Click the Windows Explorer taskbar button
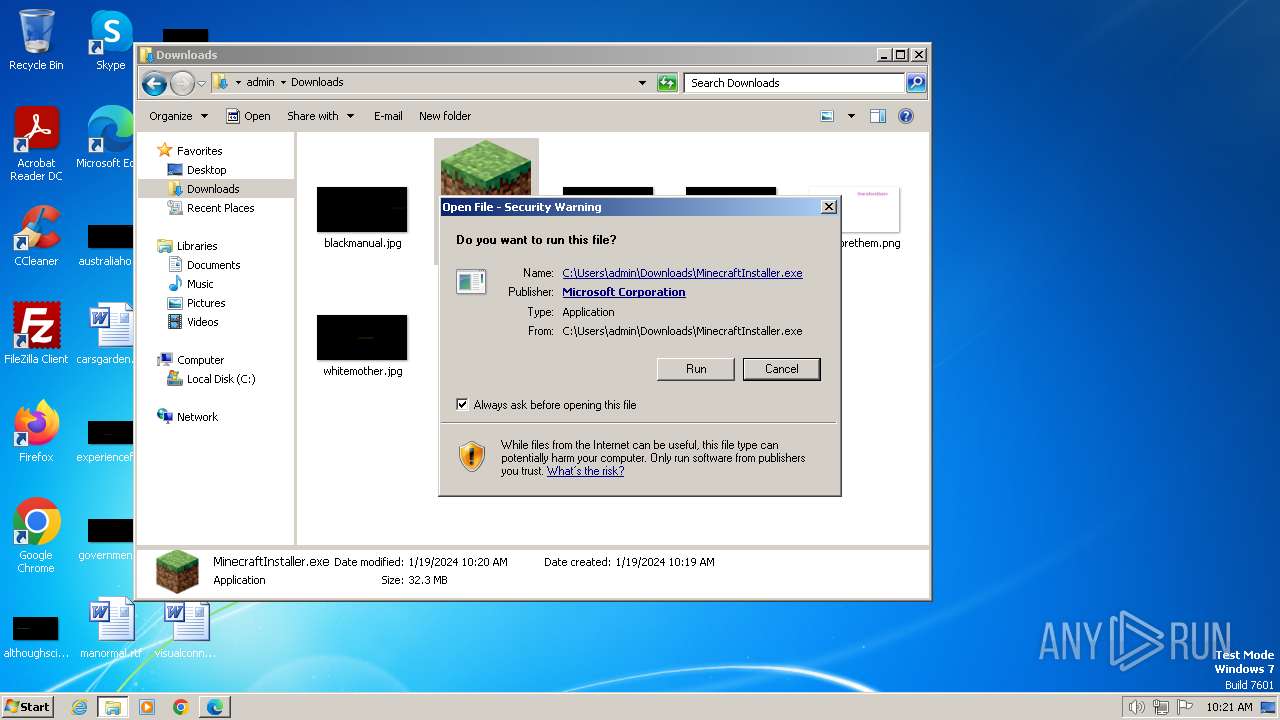This screenshot has height=720, width=1280. [x=113, y=707]
